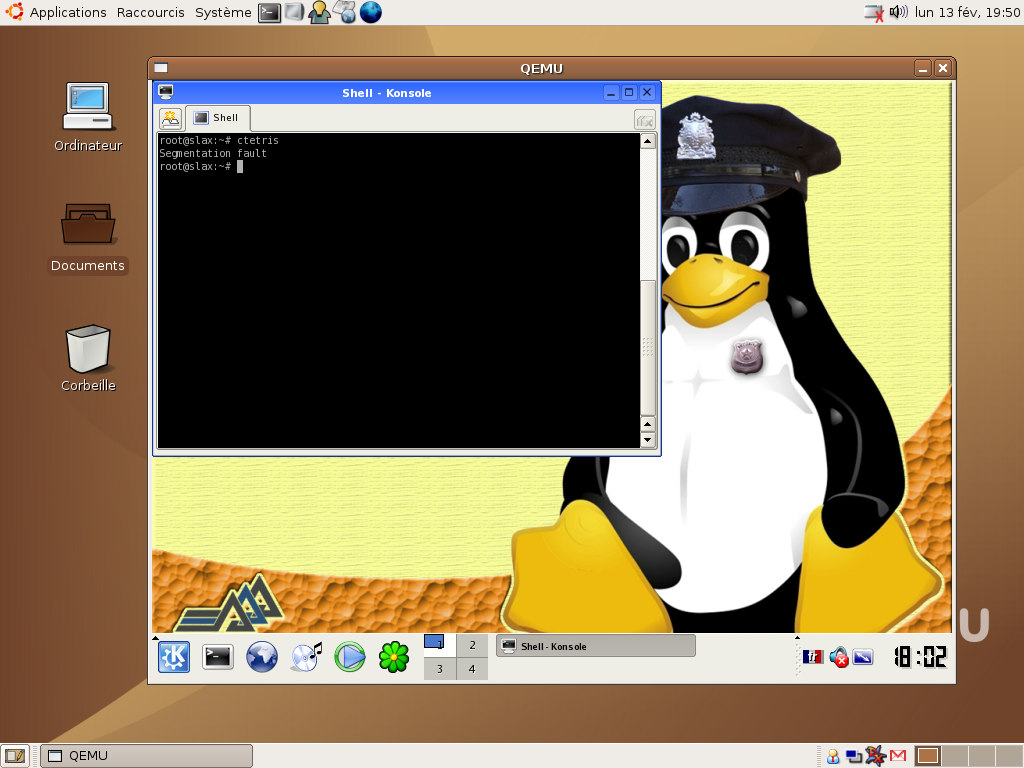Click the Konsole vertical scrollbar handle
This screenshot has height=768, width=1024.
[647, 347]
